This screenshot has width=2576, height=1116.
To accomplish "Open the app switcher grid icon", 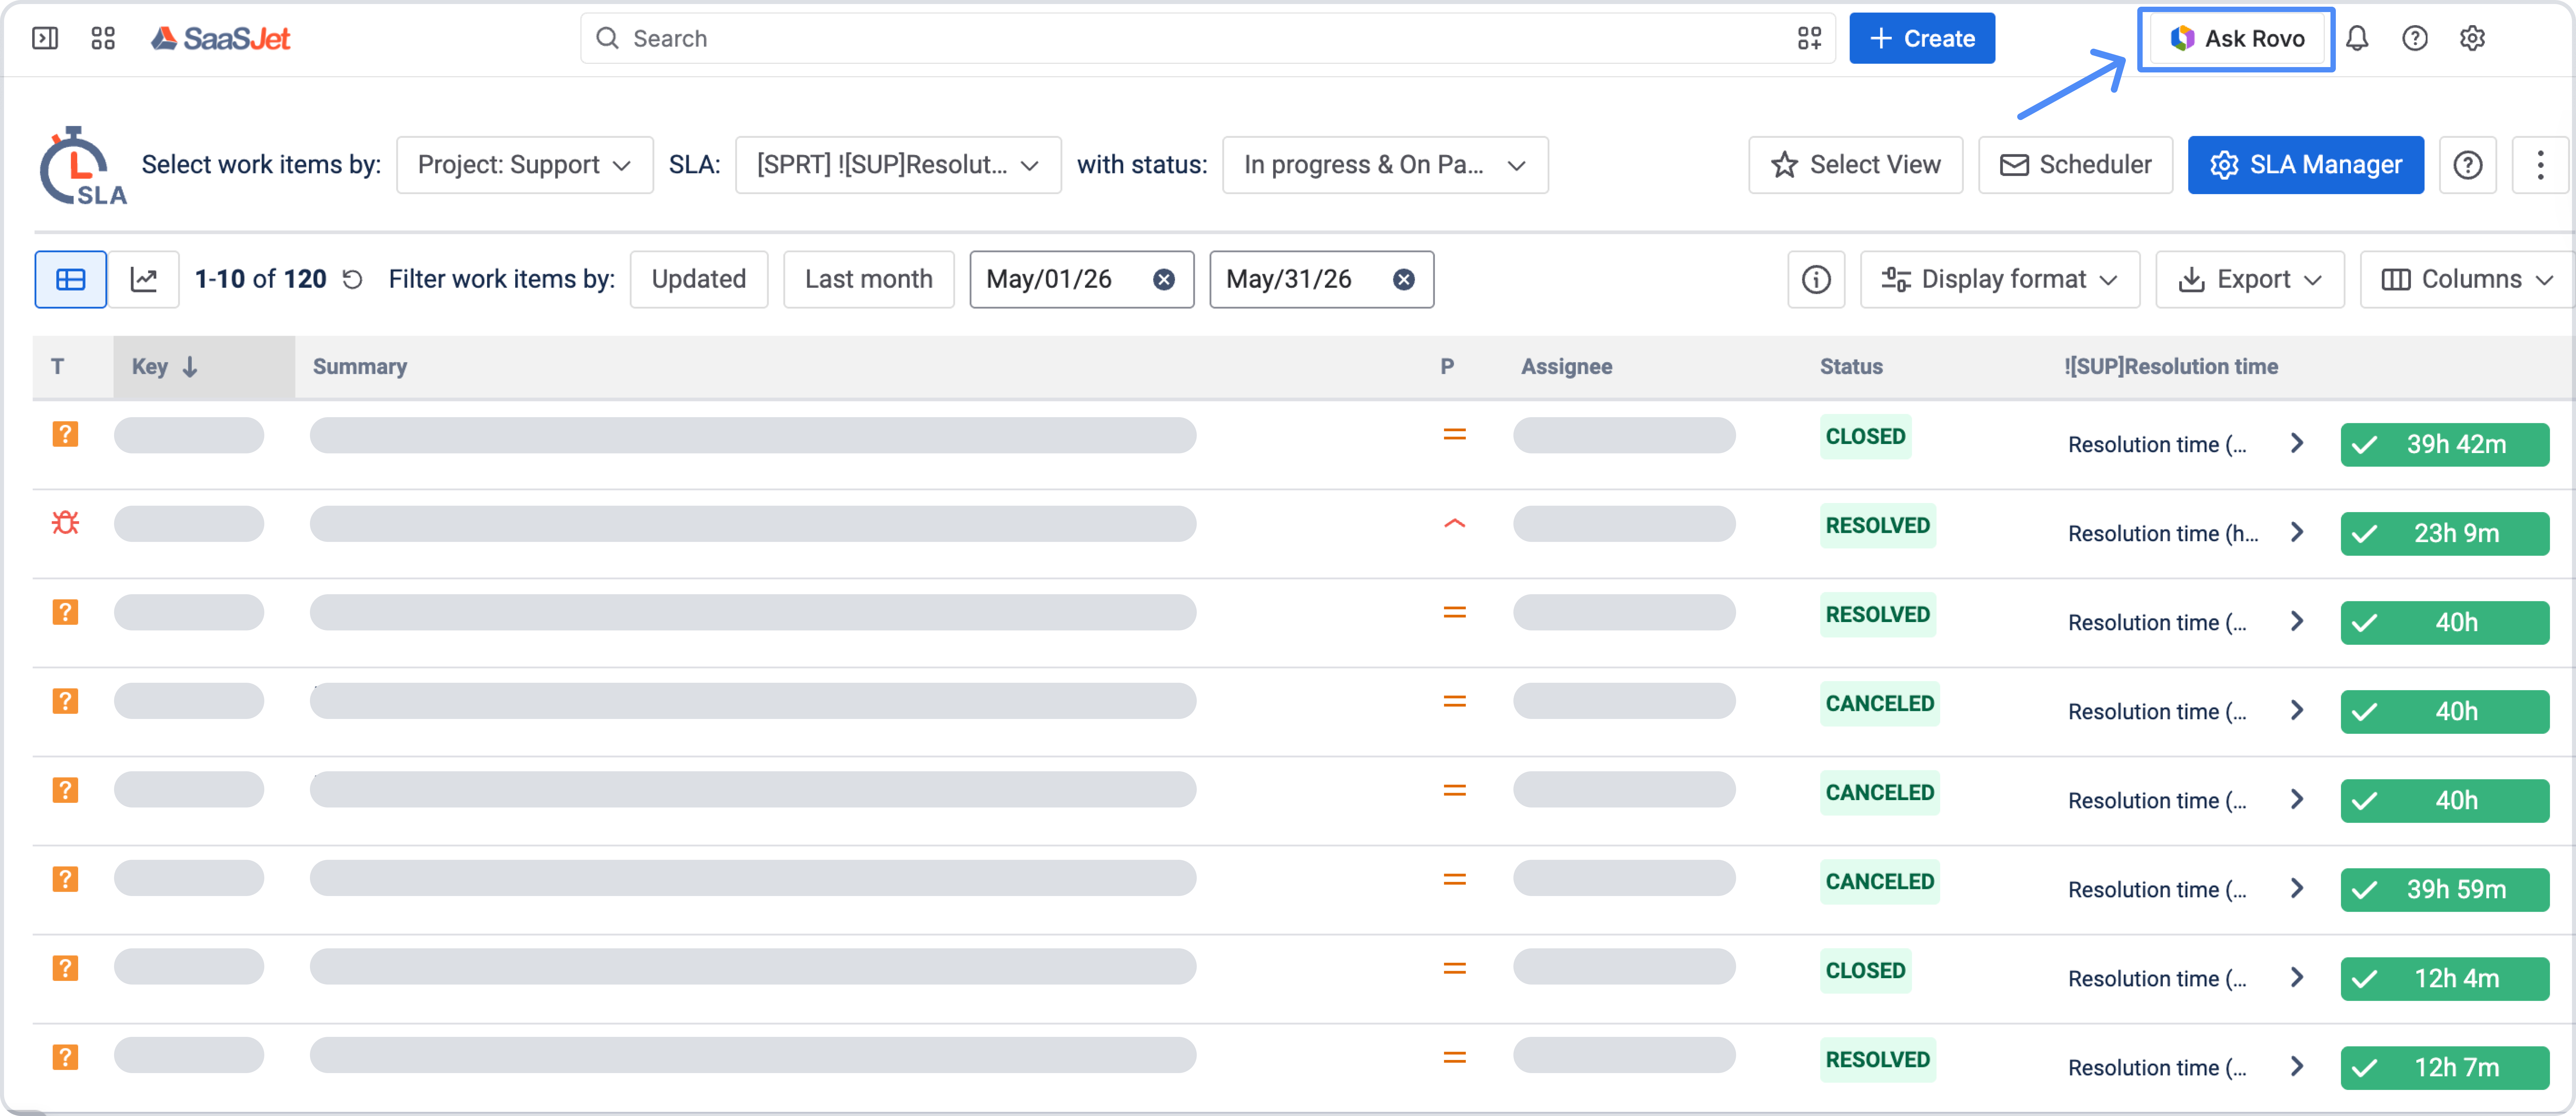I will click(x=103, y=38).
